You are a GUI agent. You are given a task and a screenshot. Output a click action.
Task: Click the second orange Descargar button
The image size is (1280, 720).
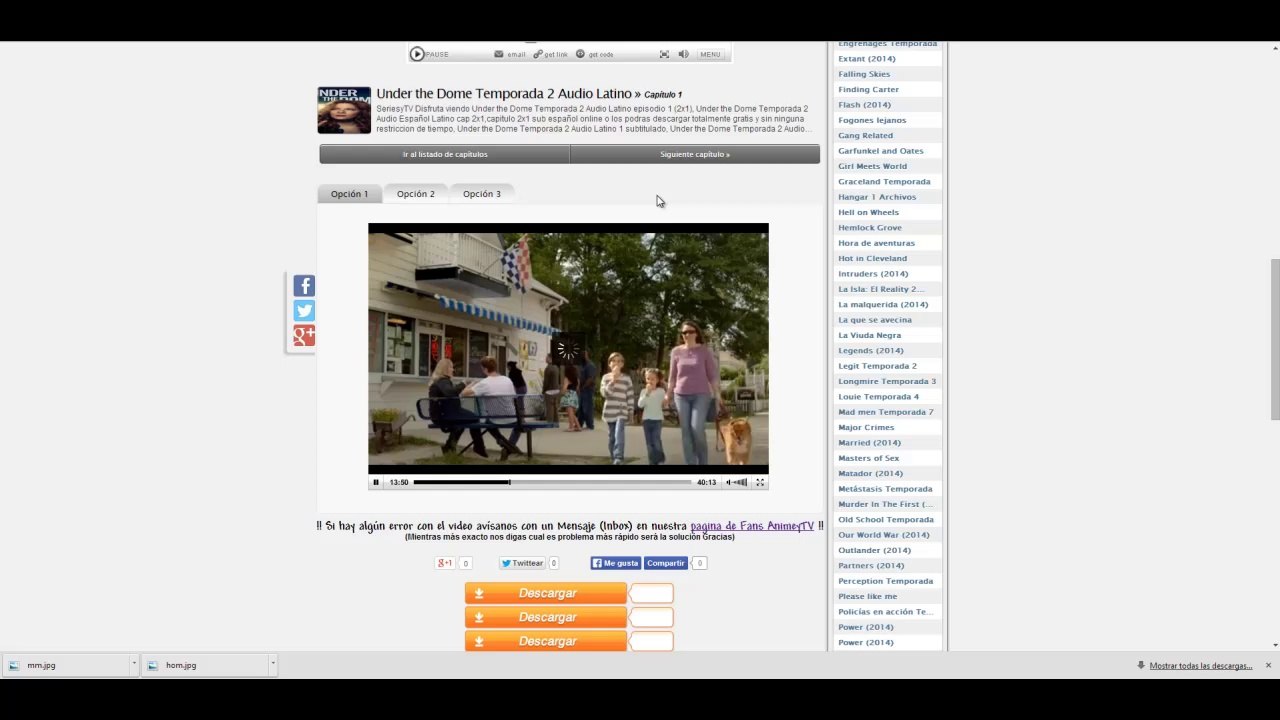(x=546, y=617)
